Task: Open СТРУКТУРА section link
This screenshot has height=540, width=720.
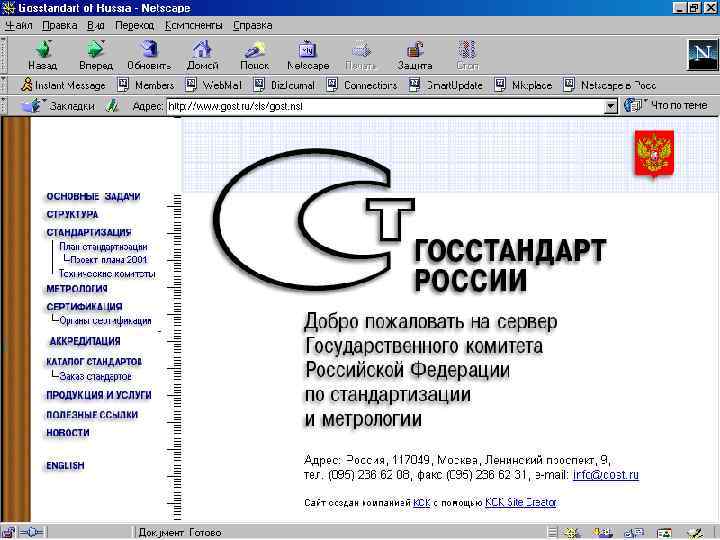Action: [72, 214]
